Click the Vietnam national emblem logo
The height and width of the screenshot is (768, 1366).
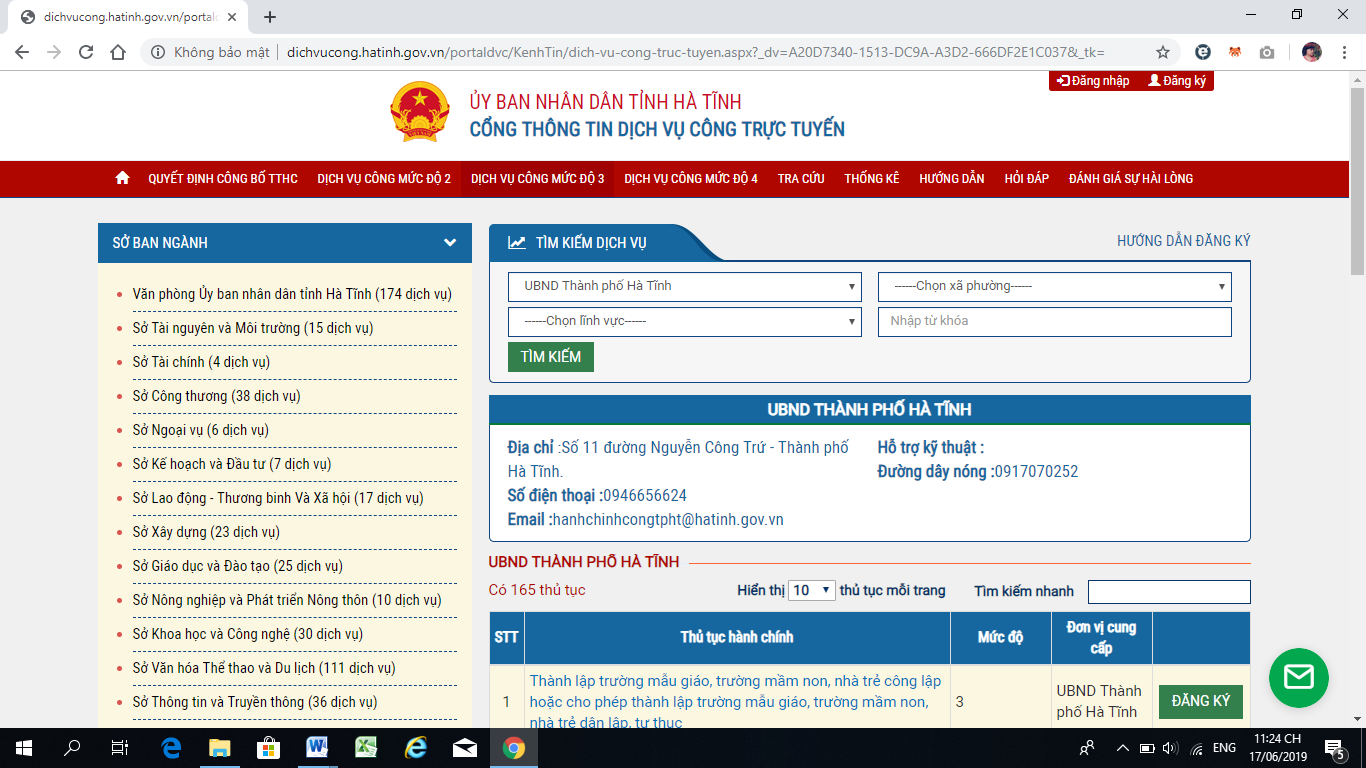[420, 112]
